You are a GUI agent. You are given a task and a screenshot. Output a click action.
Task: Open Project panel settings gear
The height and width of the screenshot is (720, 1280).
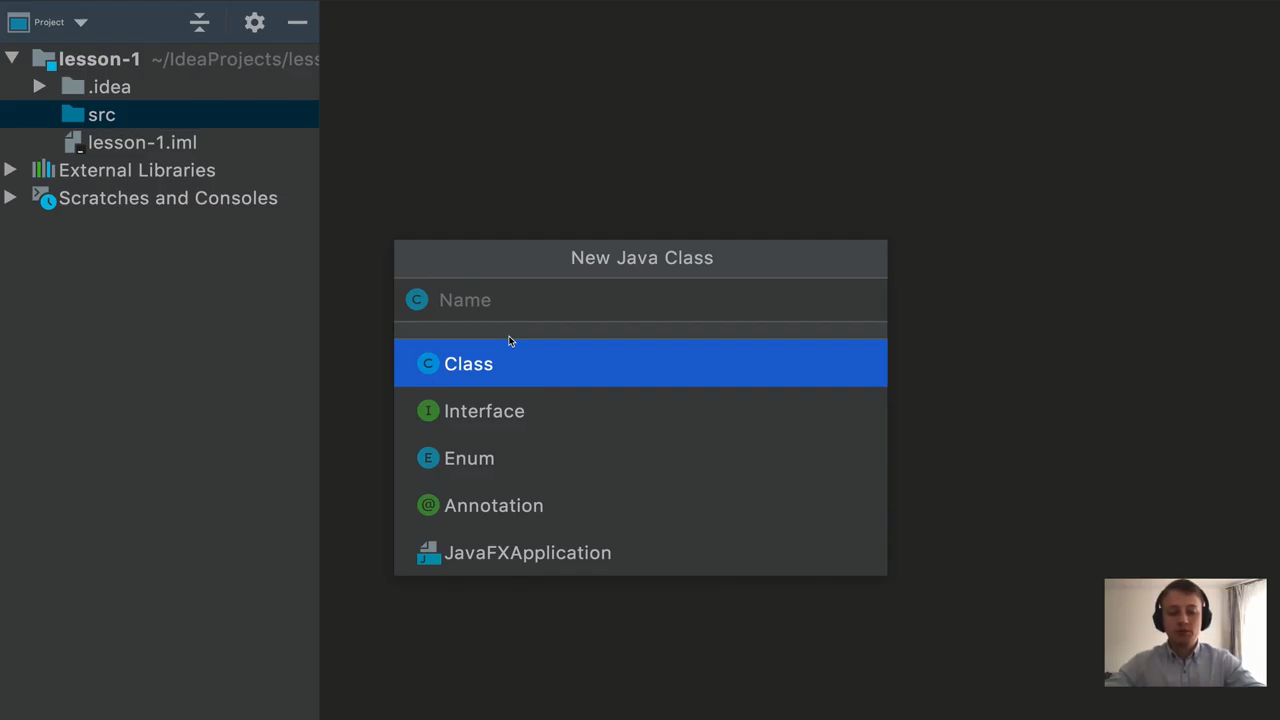tap(254, 22)
